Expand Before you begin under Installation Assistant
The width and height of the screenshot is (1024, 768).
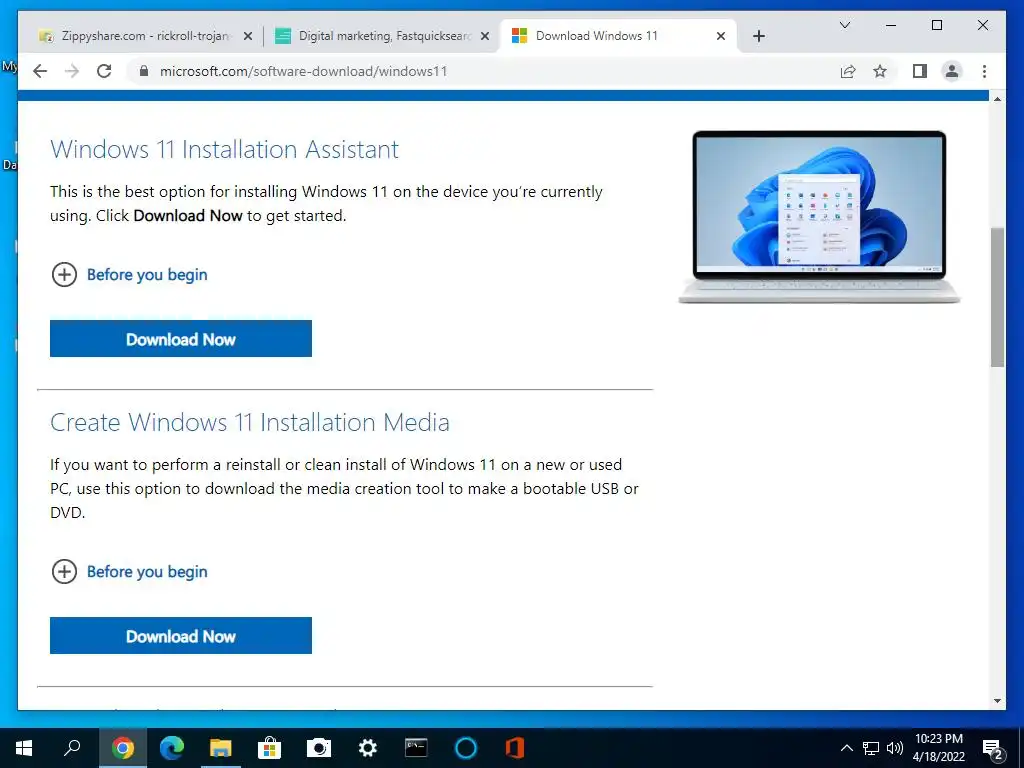pos(129,274)
